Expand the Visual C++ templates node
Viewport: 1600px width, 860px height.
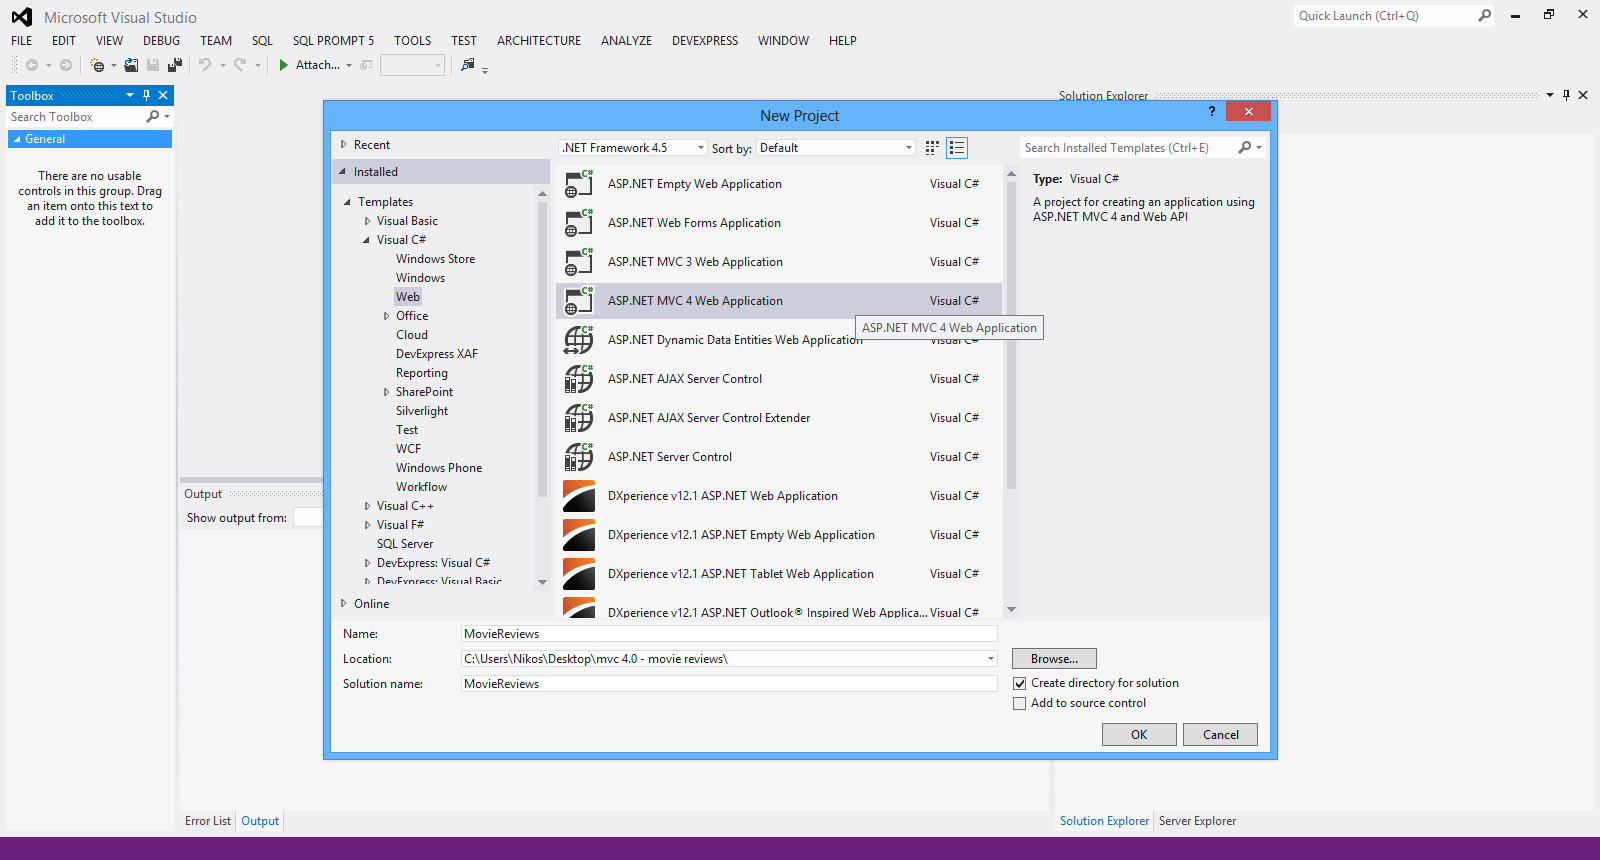tap(367, 506)
